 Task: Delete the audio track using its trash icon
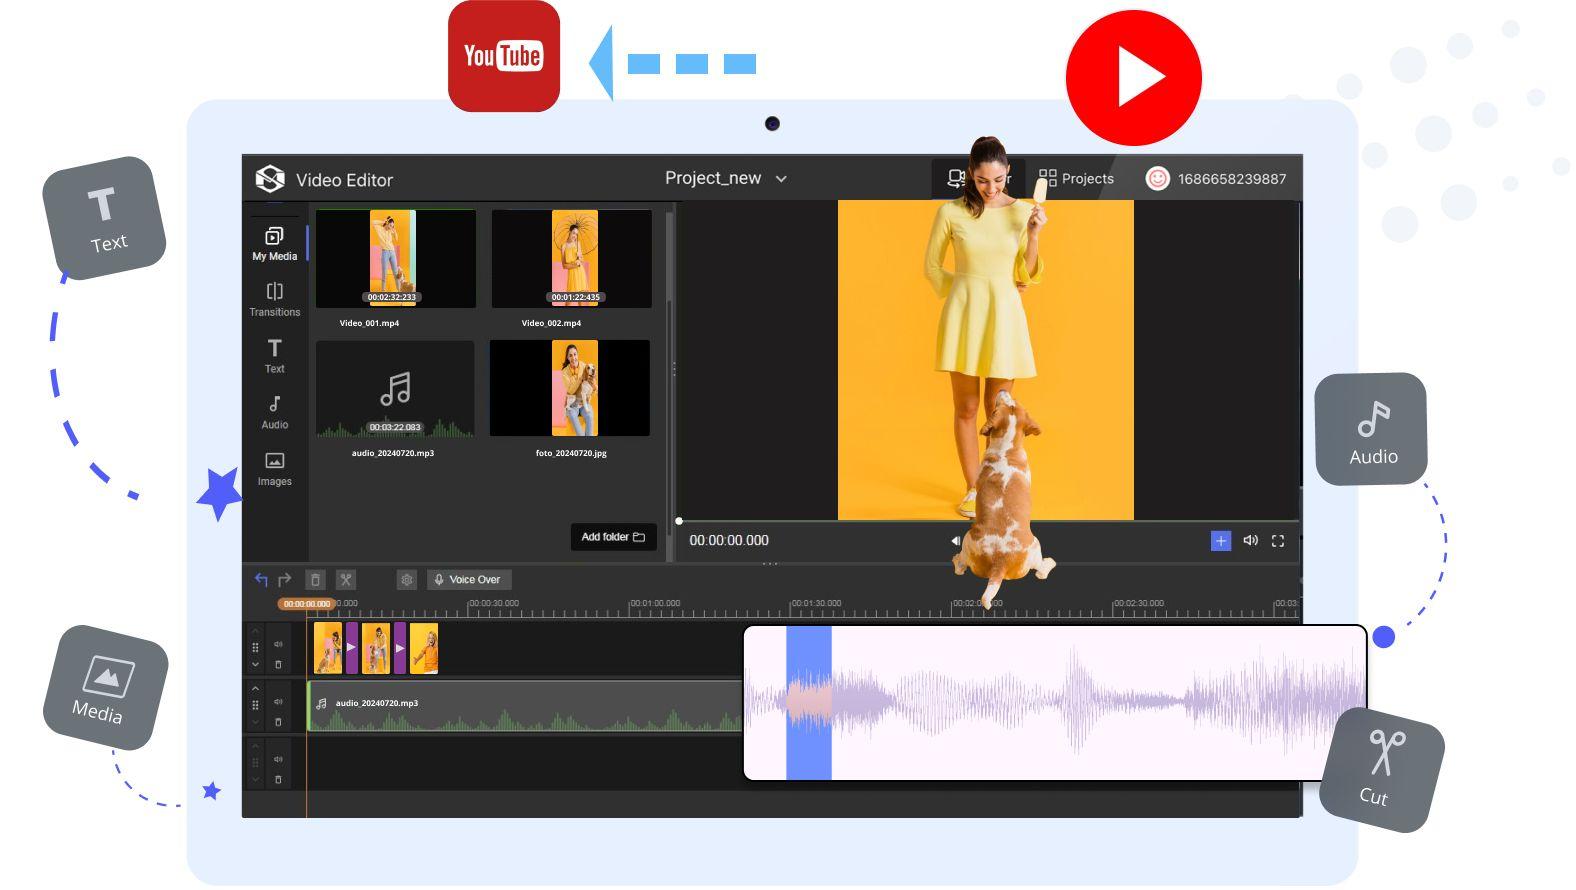pos(278,722)
